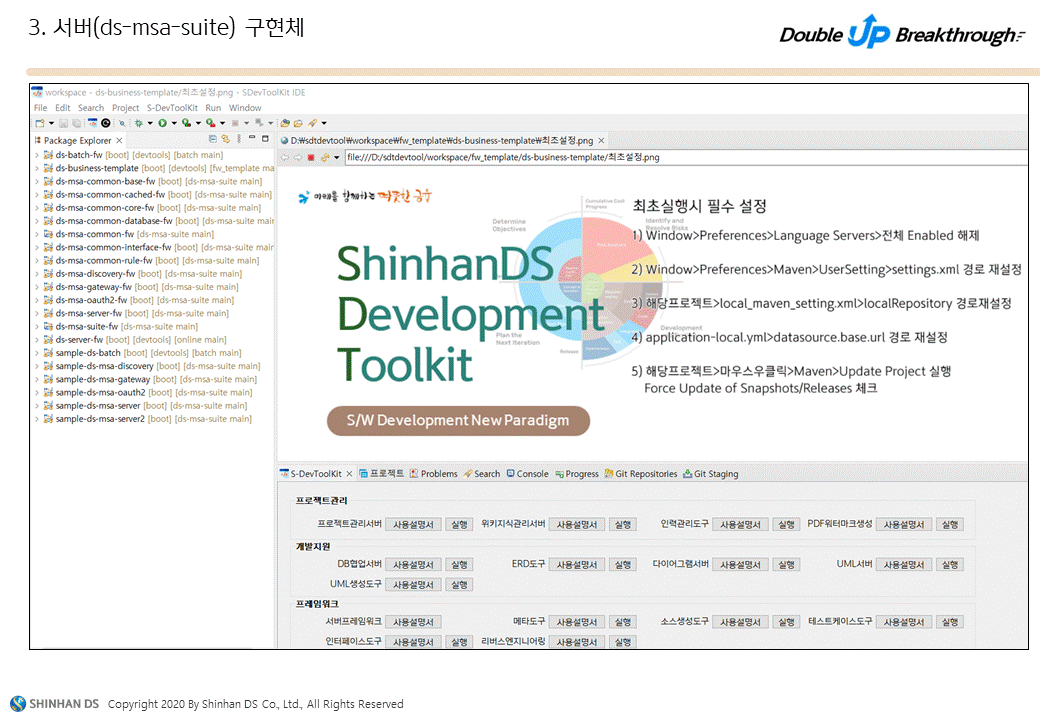This screenshot has height=720, width=1040.
Task: Open browser refresh options dropdown arrow
Action: (x=336, y=158)
